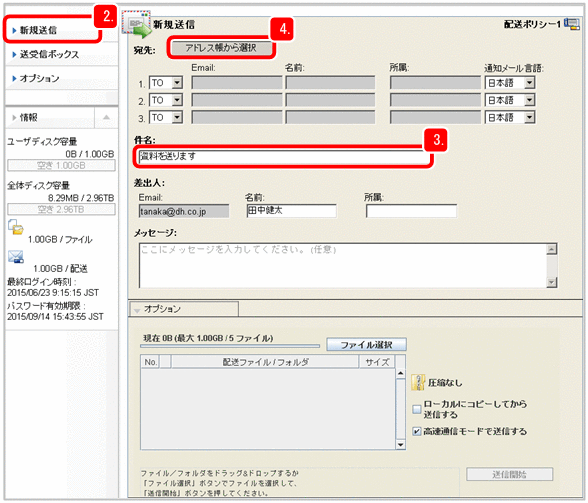Open row 2 日本語 language dropdown
The width and height of the screenshot is (588, 503).
(510, 100)
